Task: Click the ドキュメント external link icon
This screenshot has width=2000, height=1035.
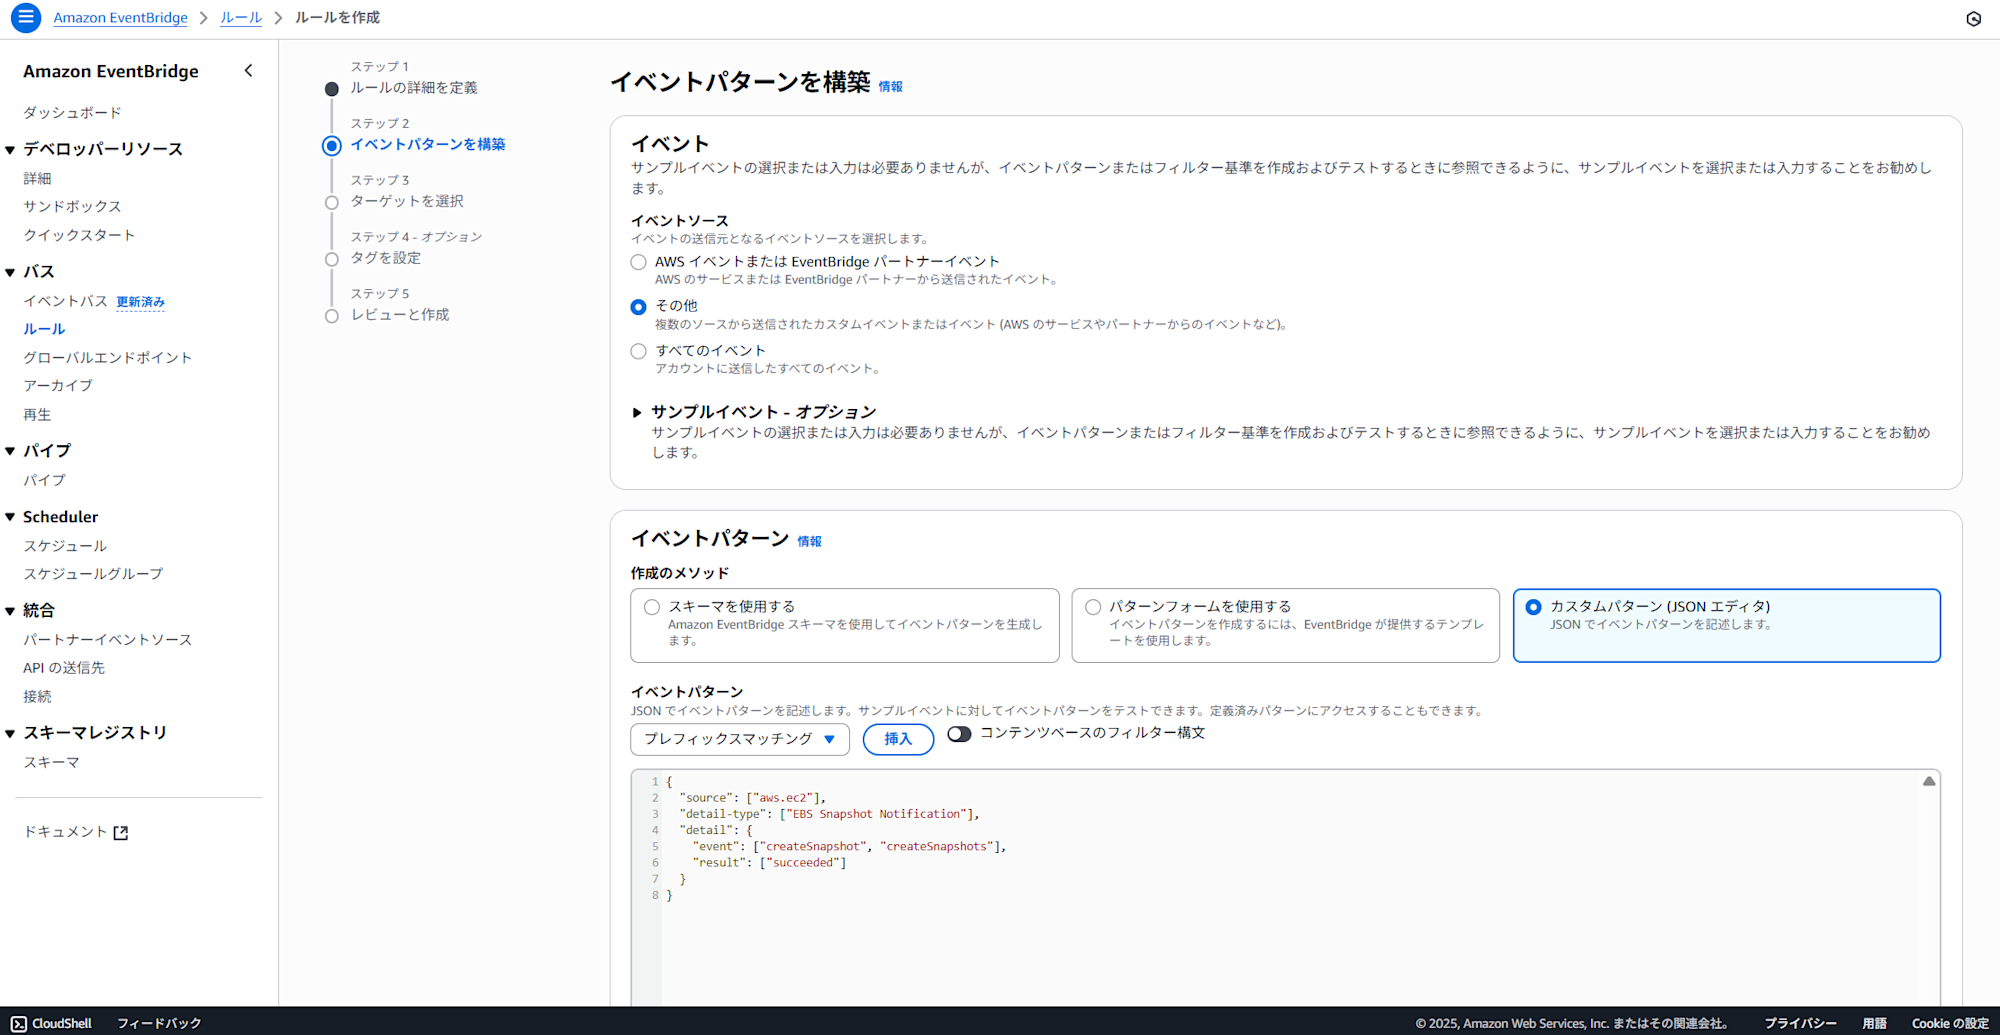Action: 121,832
